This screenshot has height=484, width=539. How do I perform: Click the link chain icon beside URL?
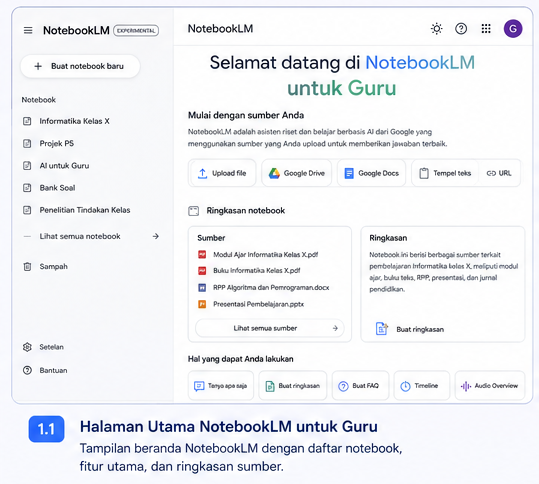(x=491, y=173)
